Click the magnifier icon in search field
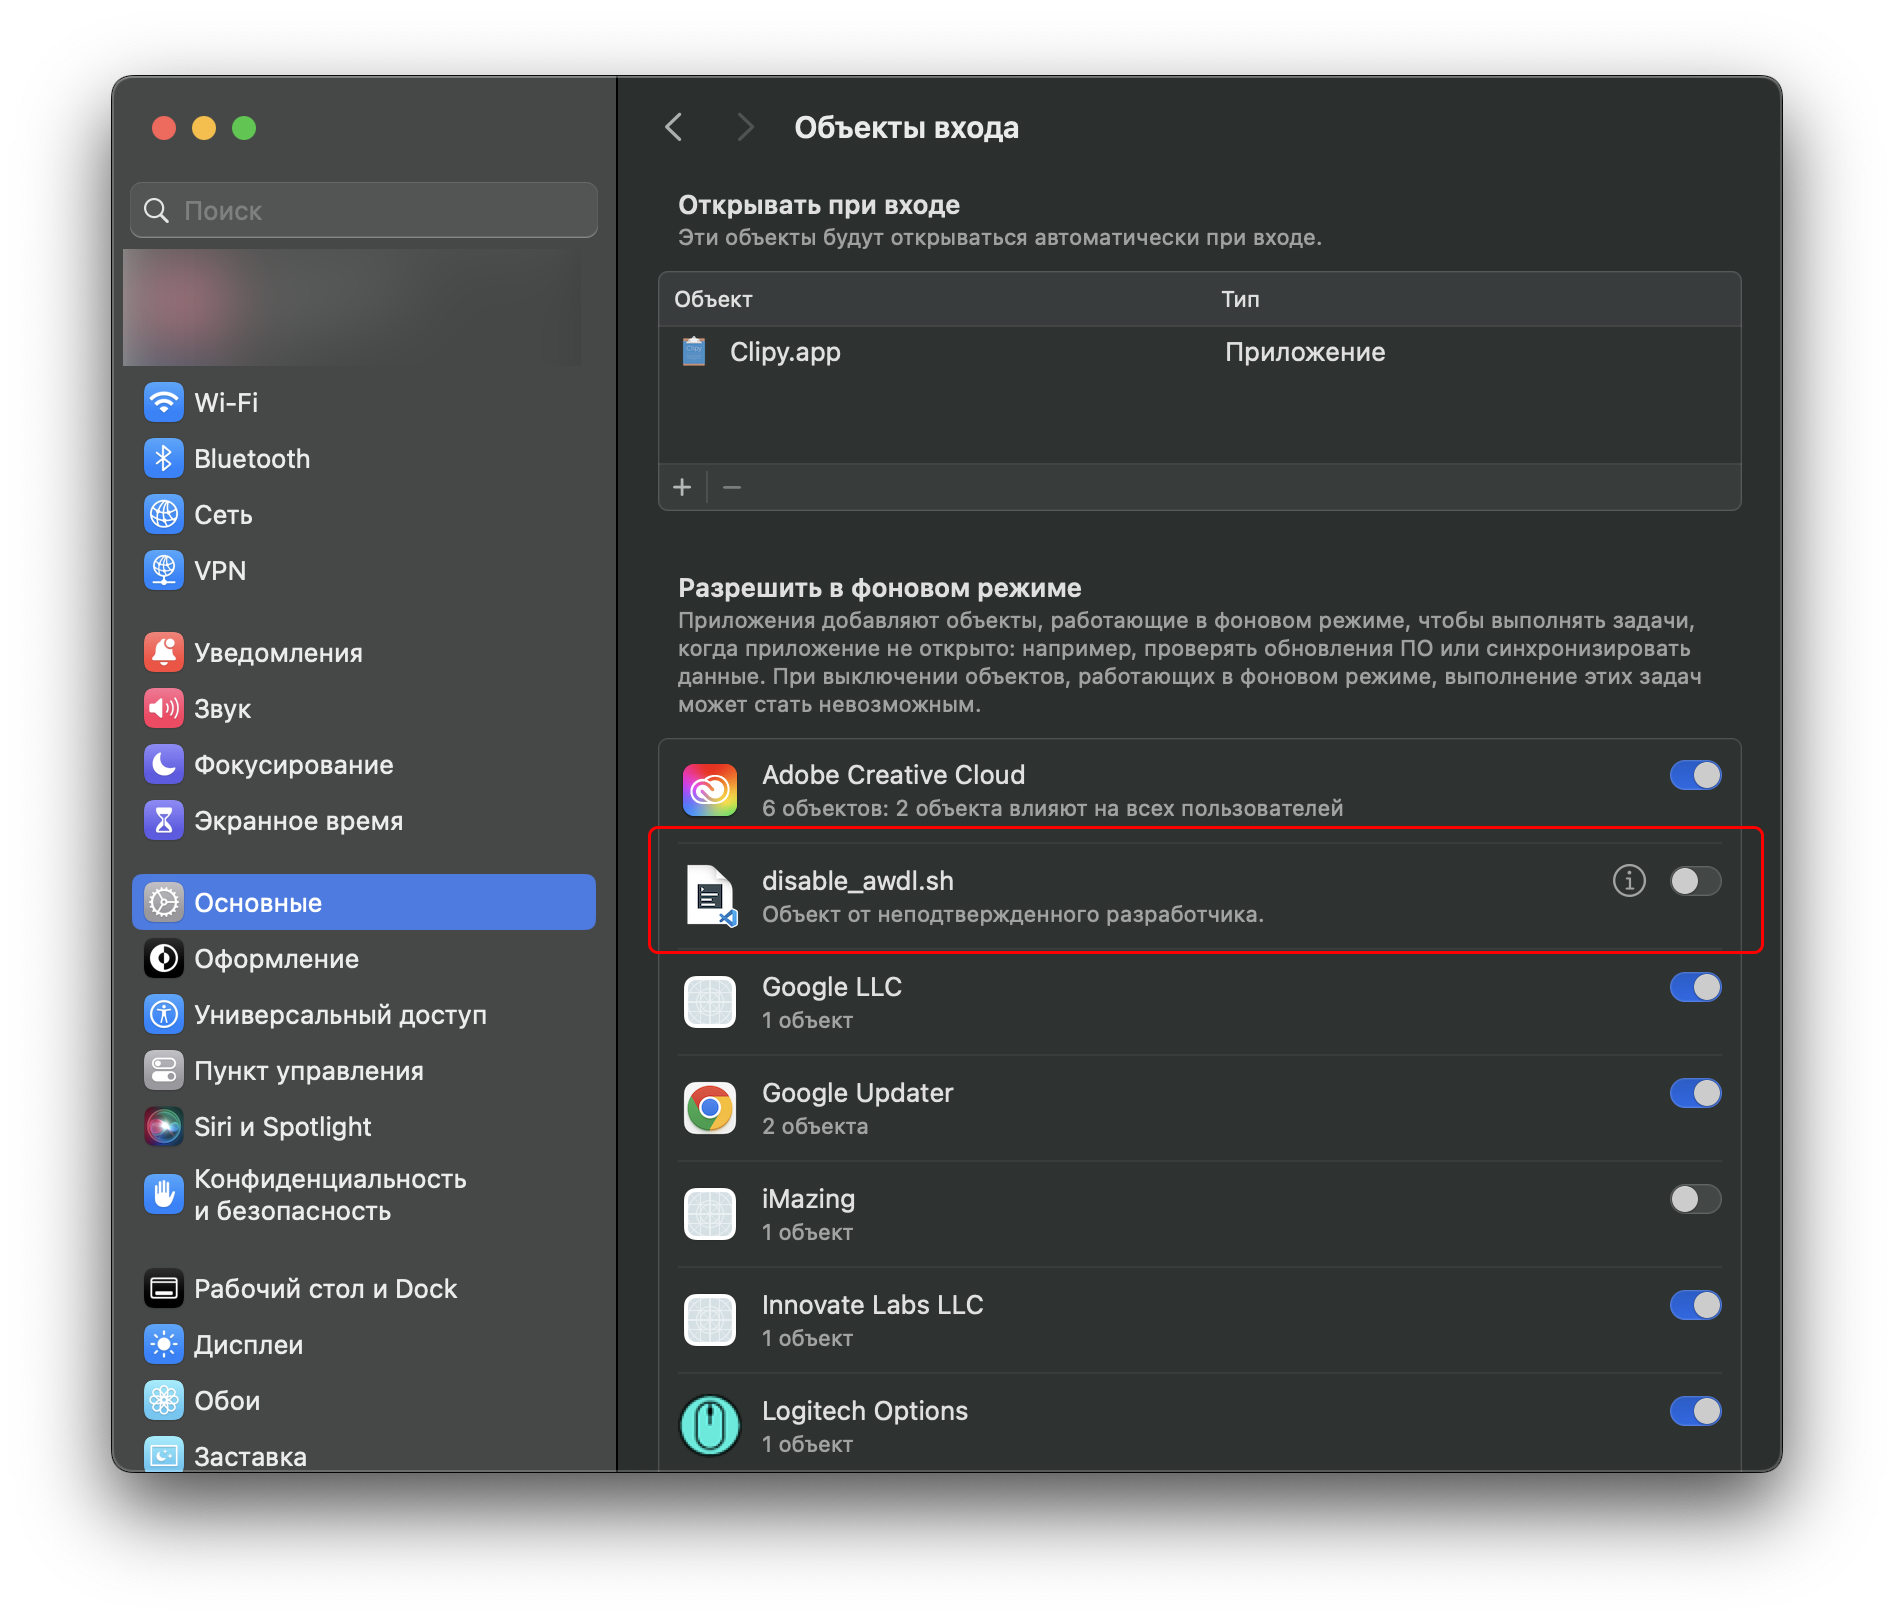 pyautogui.click(x=157, y=210)
